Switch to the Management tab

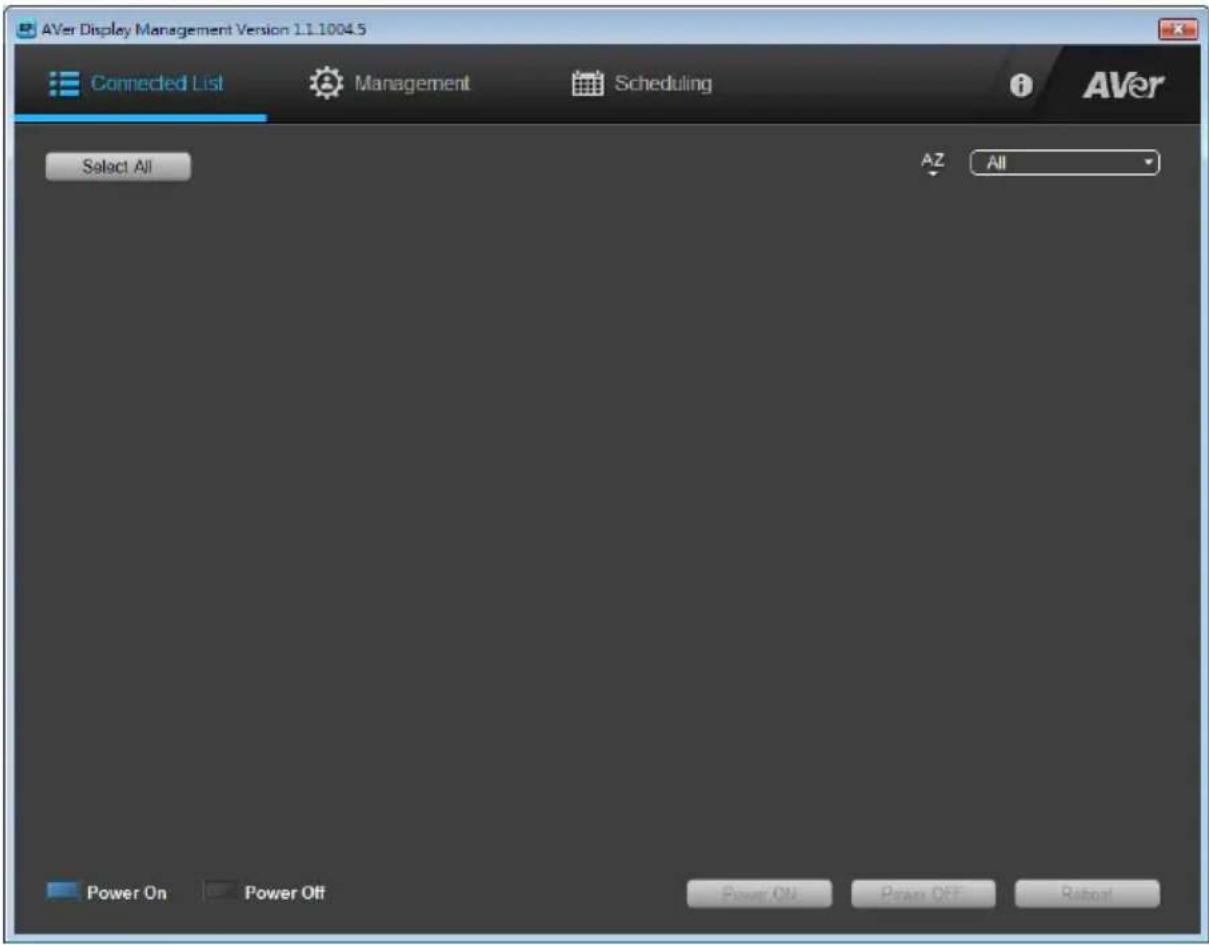[390, 84]
